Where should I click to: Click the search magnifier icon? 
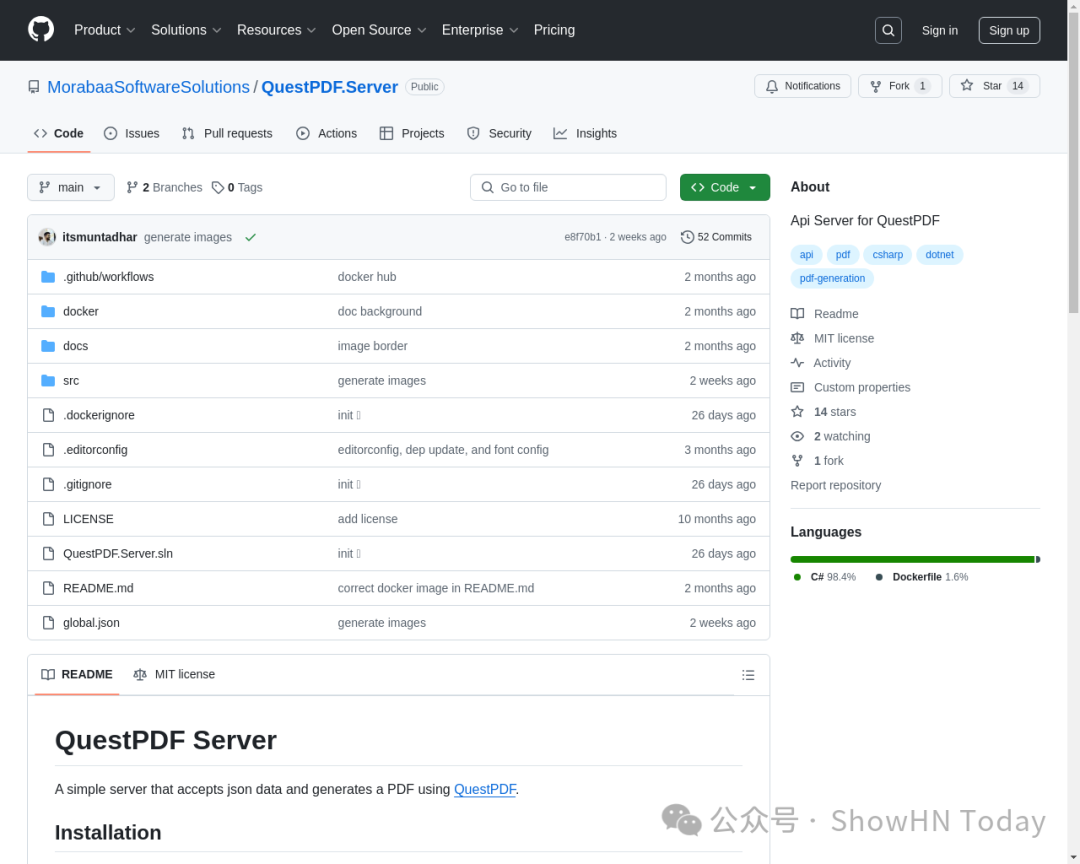pyautogui.click(x=888, y=30)
